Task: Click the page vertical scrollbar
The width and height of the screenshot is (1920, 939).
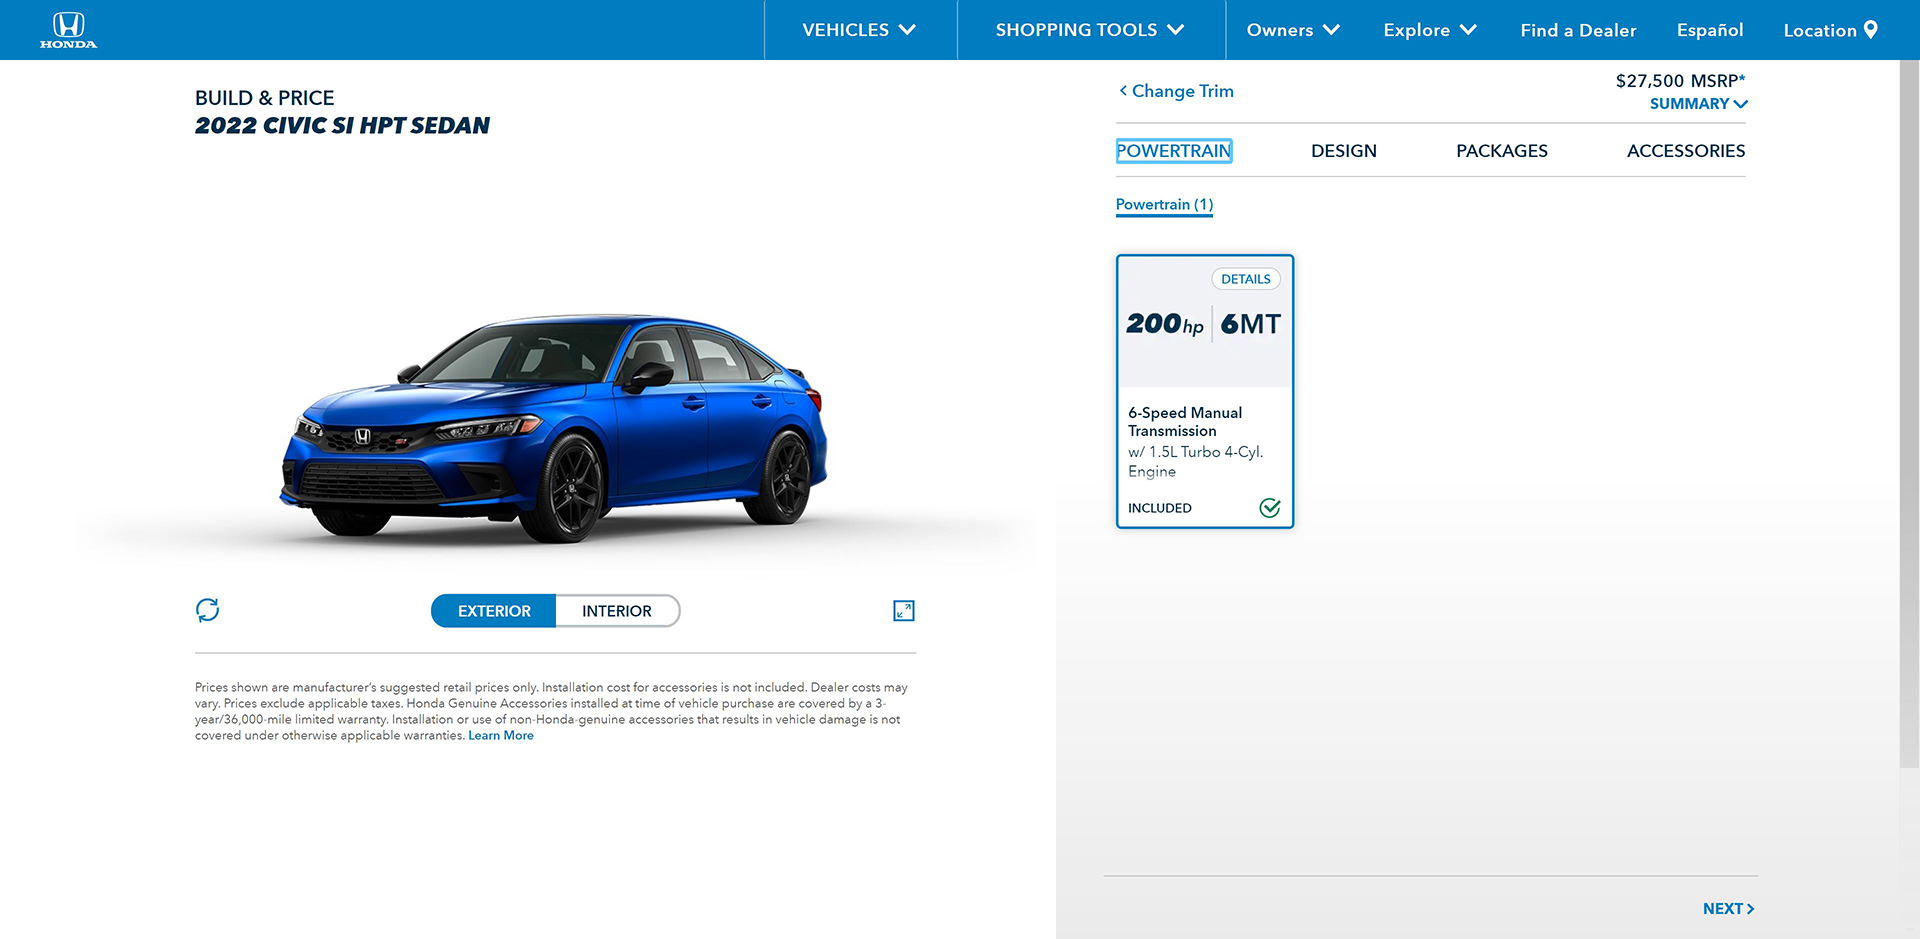Action: coord(1909,415)
